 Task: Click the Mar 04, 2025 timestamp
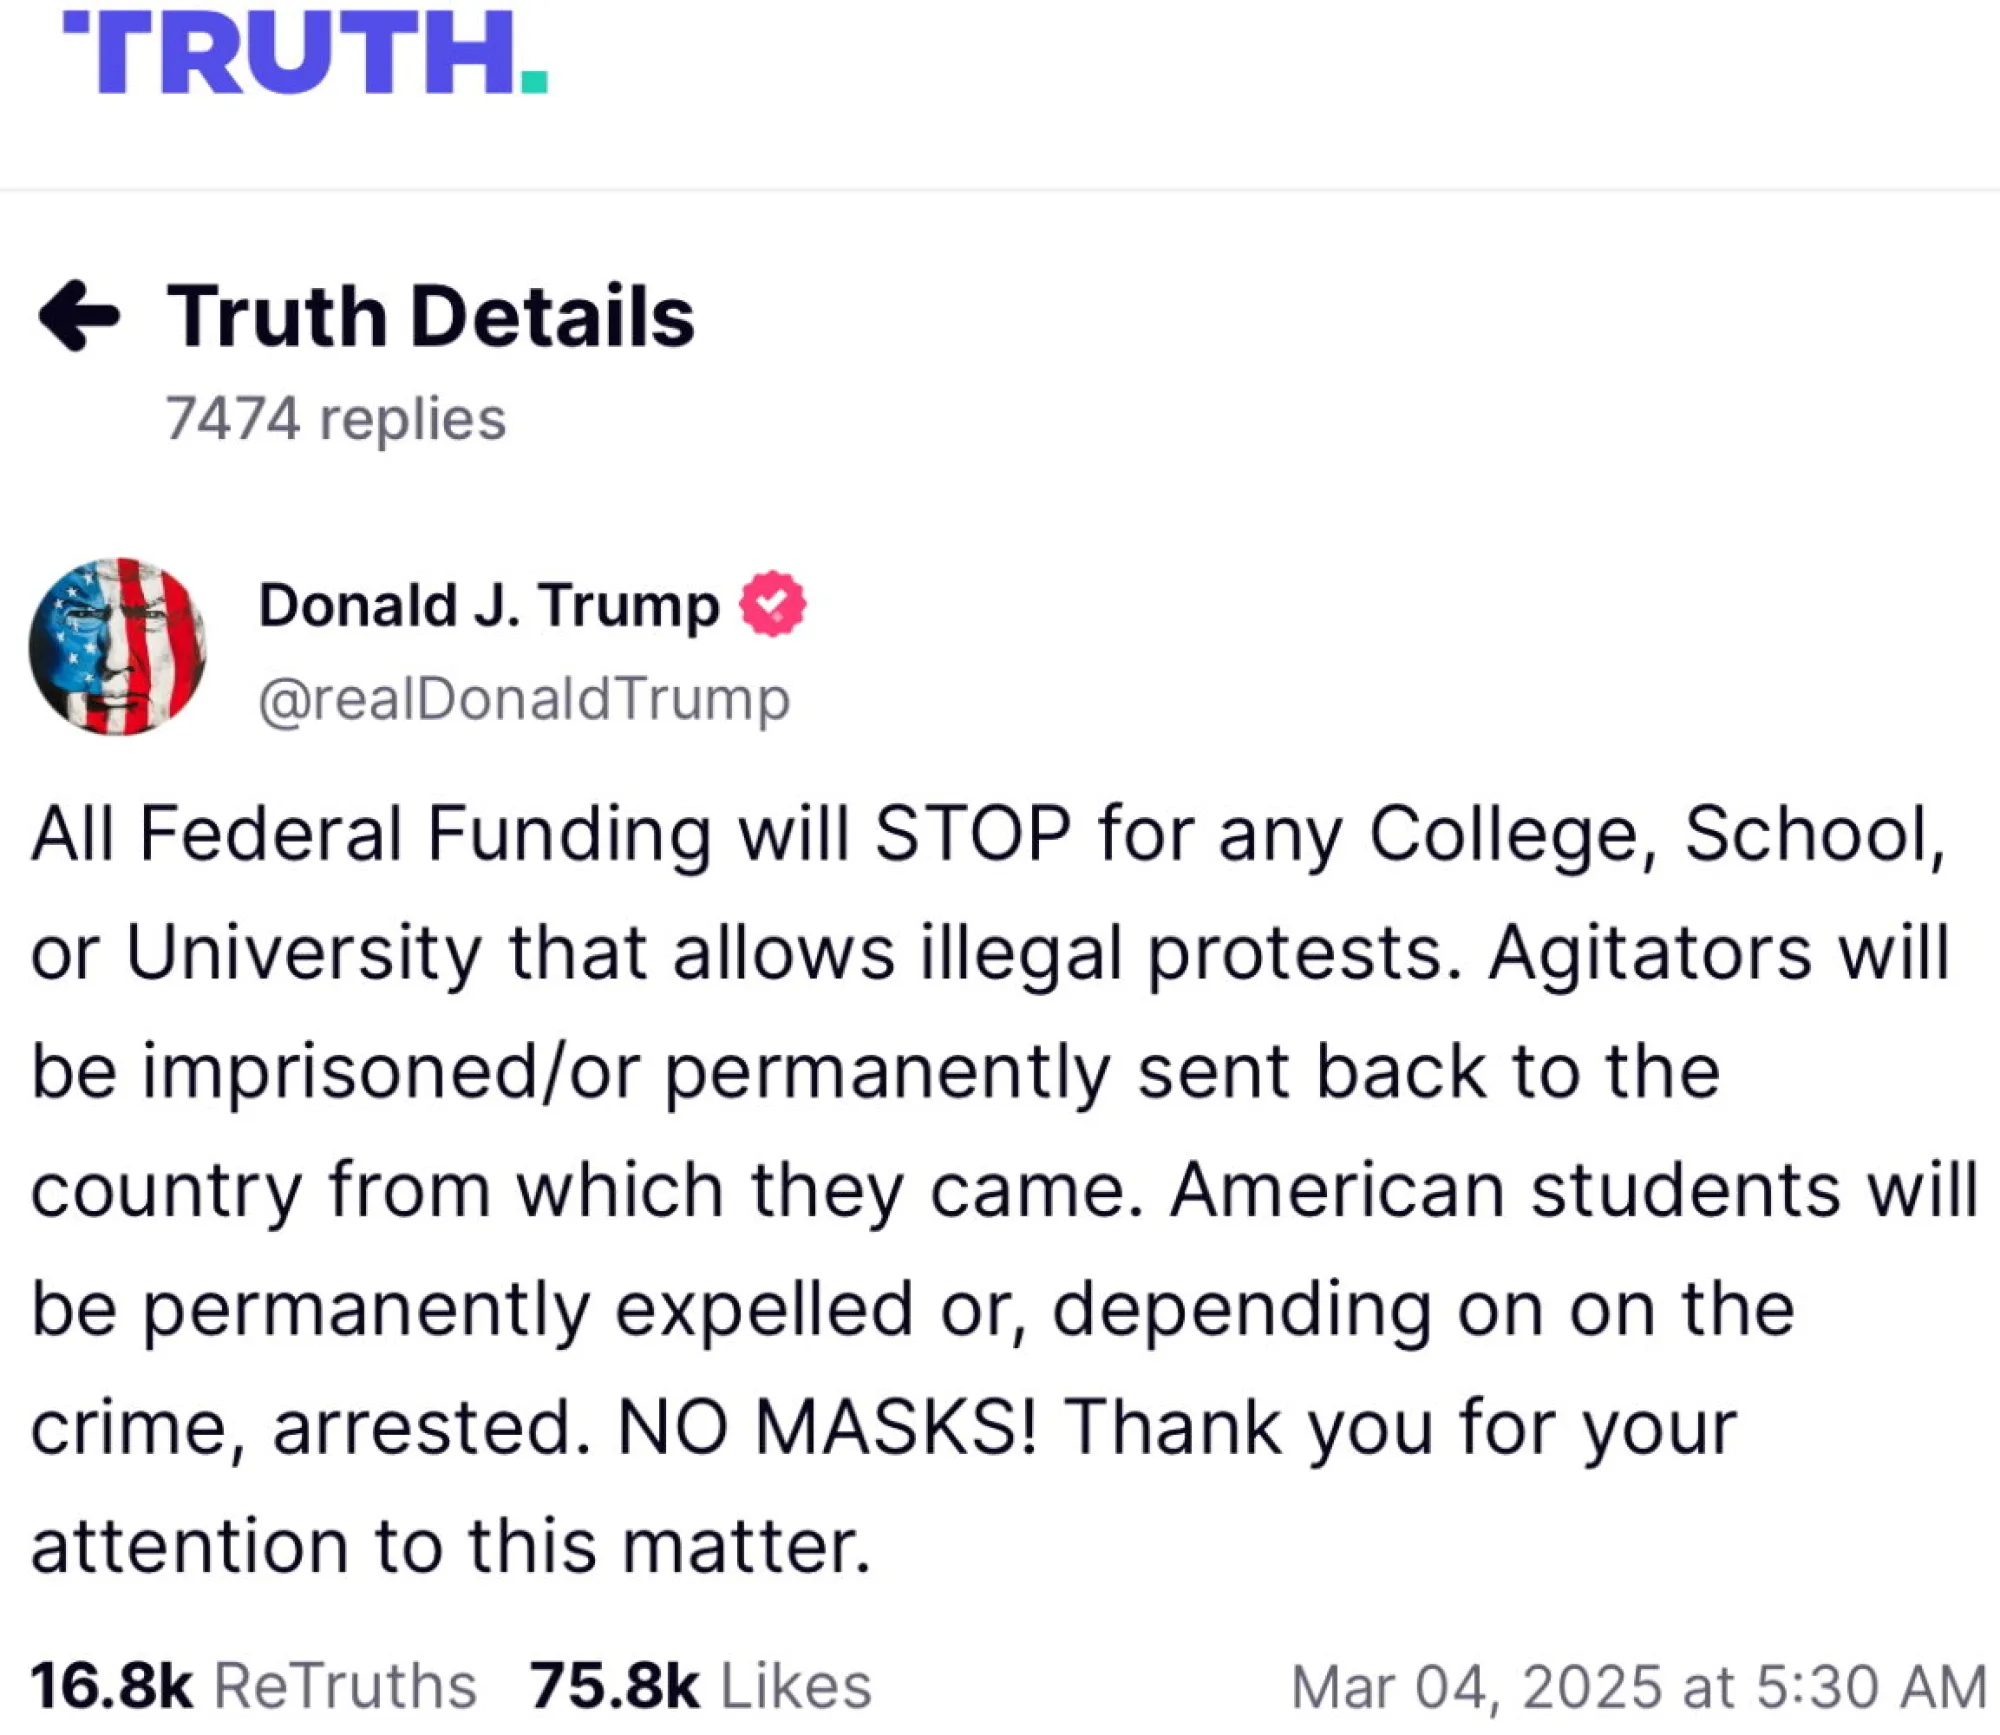(x=1639, y=1687)
